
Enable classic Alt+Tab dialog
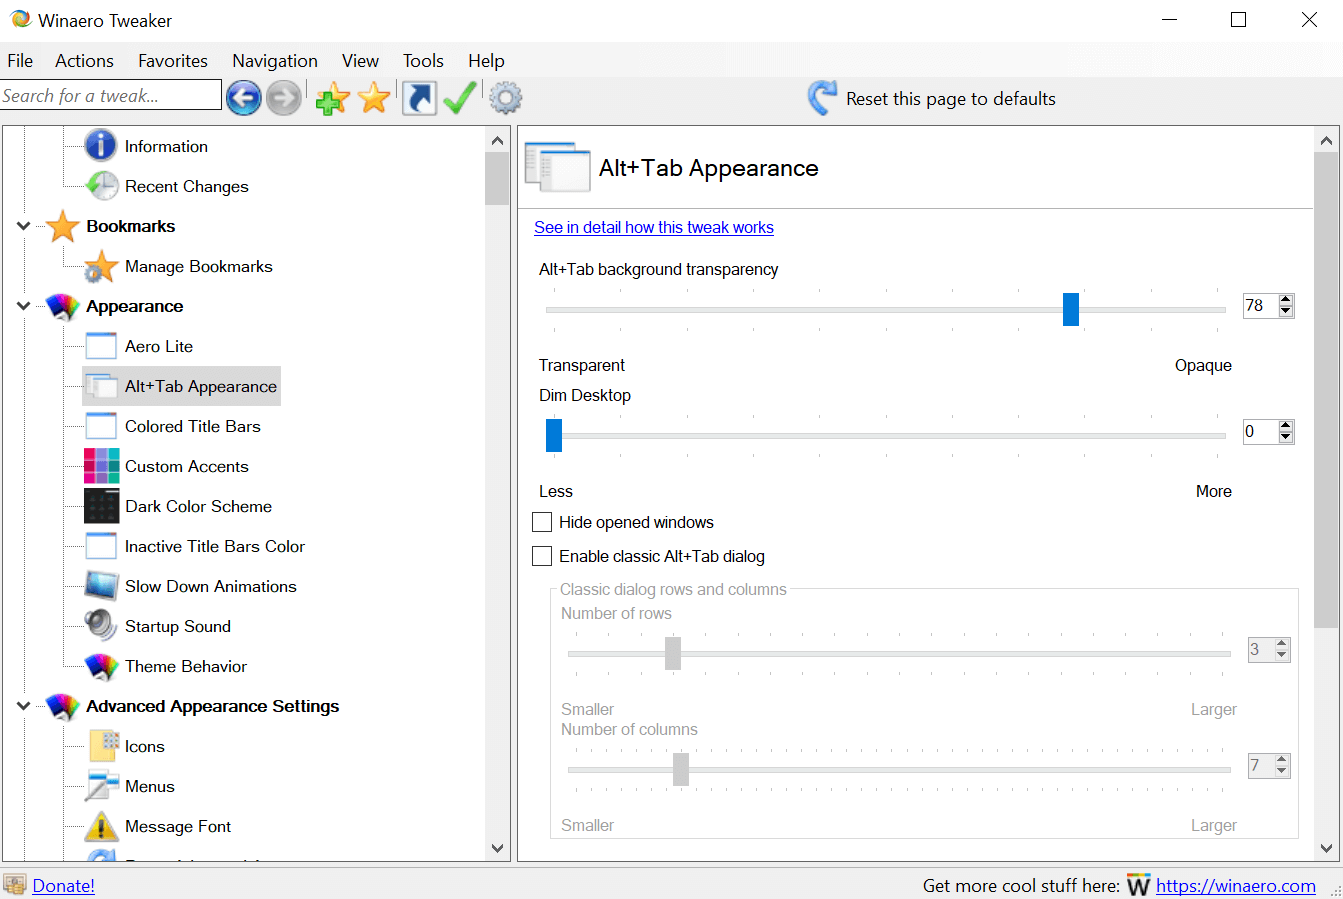pos(542,556)
